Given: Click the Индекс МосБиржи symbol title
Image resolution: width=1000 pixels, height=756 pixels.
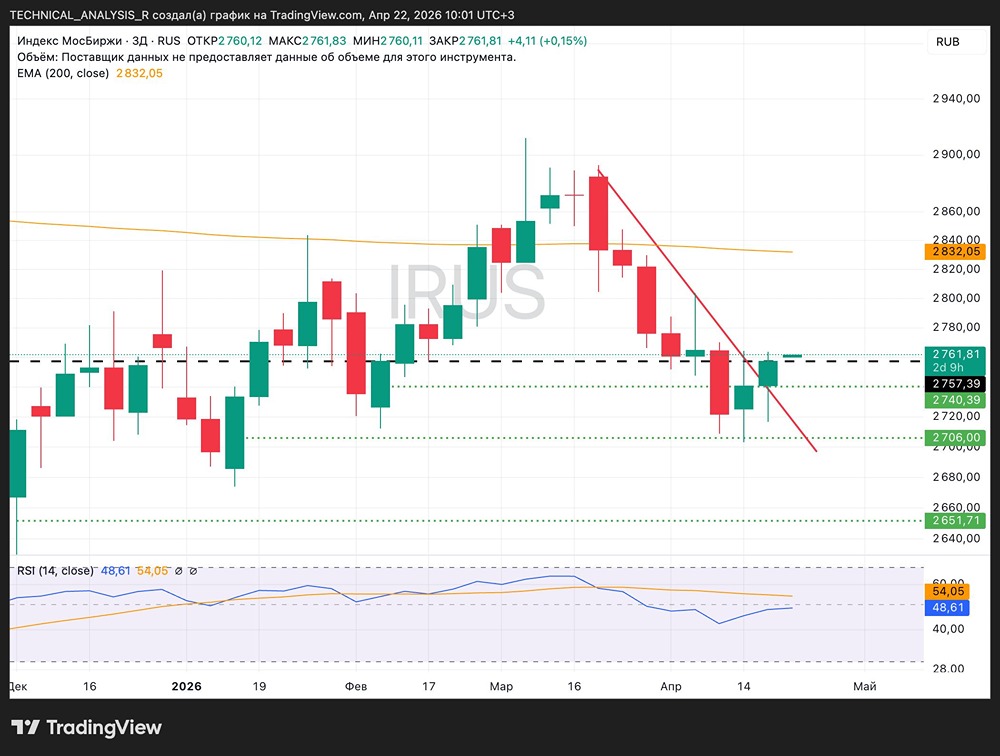Looking at the screenshot, I should [70, 41].
